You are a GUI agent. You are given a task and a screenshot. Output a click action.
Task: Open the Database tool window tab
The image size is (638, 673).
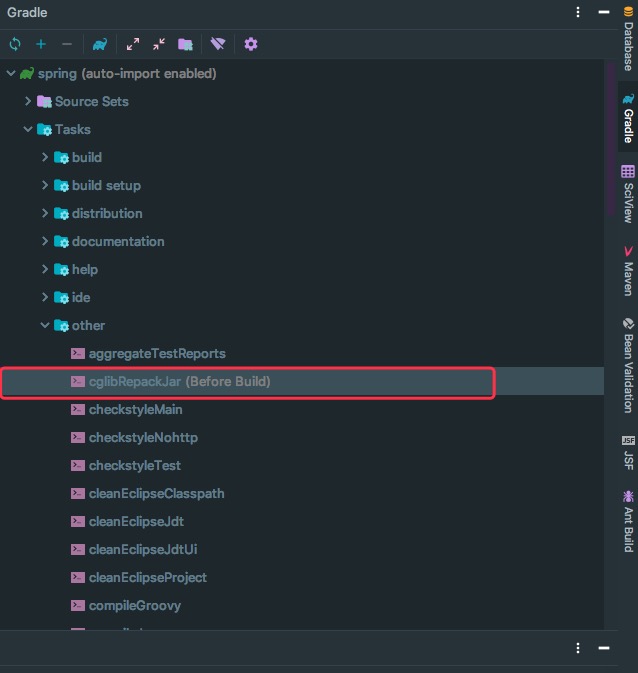pyautogui.click(x=628, y=39)
